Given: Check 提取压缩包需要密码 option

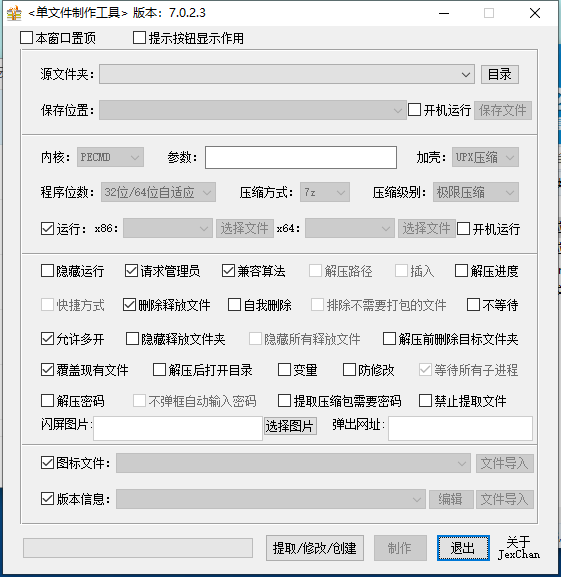Looking at the screenshot, I should click(x=284, y=401).
